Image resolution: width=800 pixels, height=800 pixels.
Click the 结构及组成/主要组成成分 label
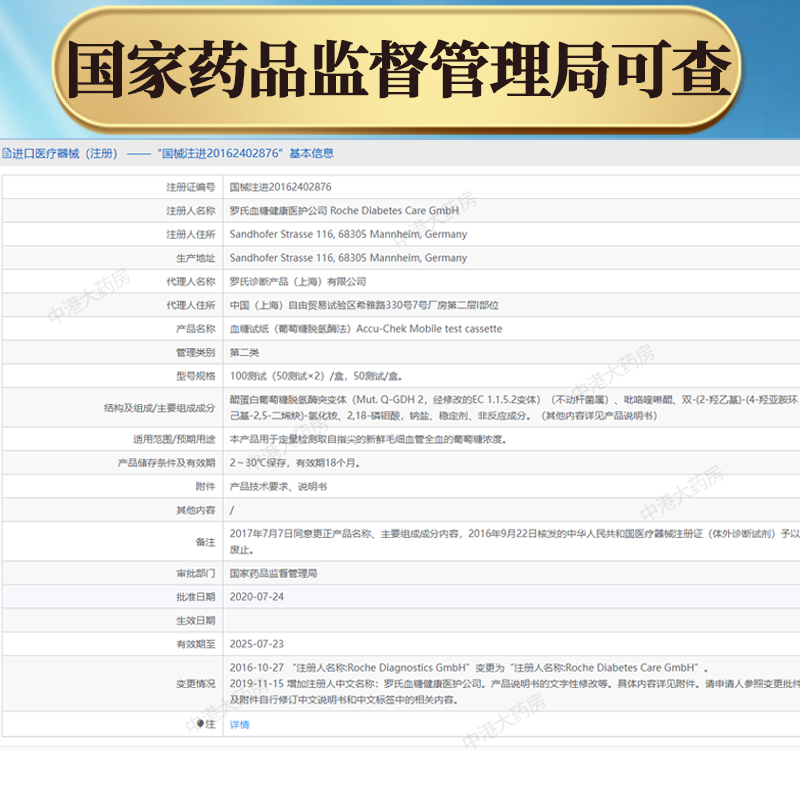(160, 408)
